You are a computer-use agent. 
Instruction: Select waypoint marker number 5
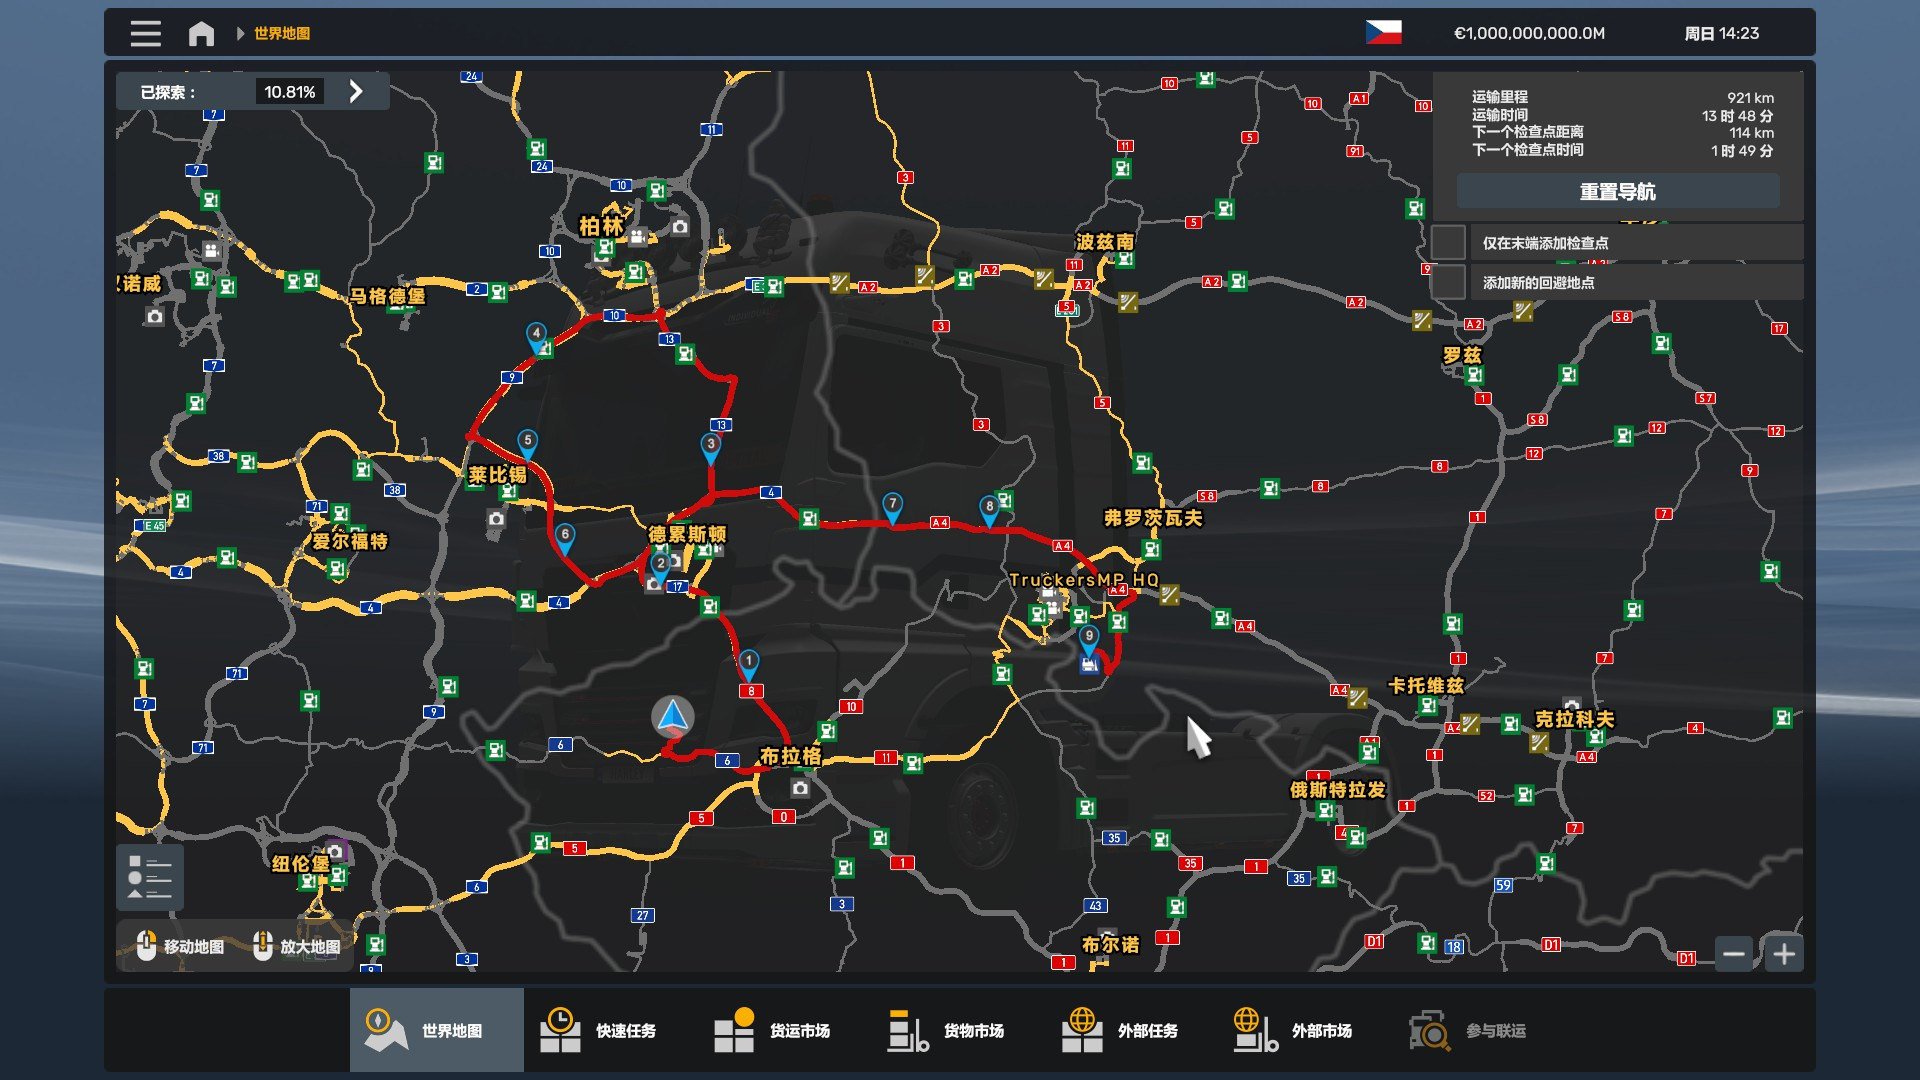(x=528, y=443)
